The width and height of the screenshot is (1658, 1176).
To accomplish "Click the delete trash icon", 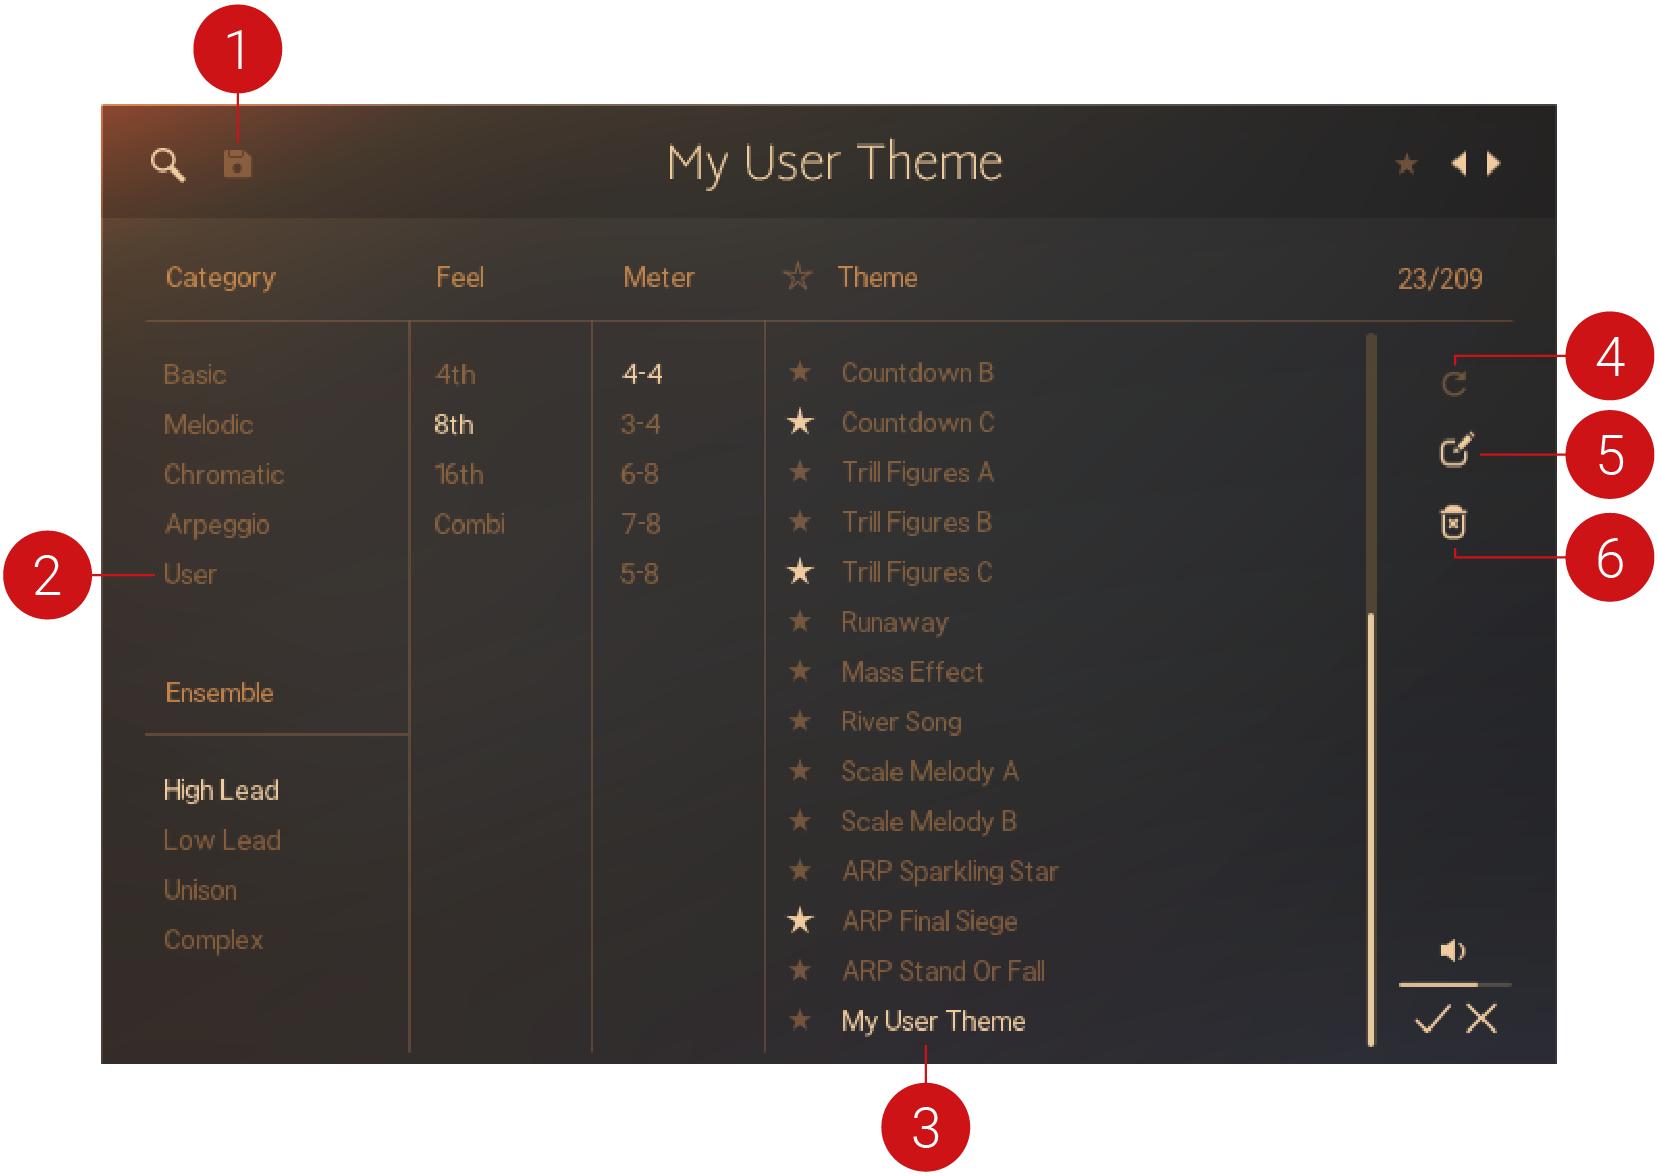I will [1453, 522].
